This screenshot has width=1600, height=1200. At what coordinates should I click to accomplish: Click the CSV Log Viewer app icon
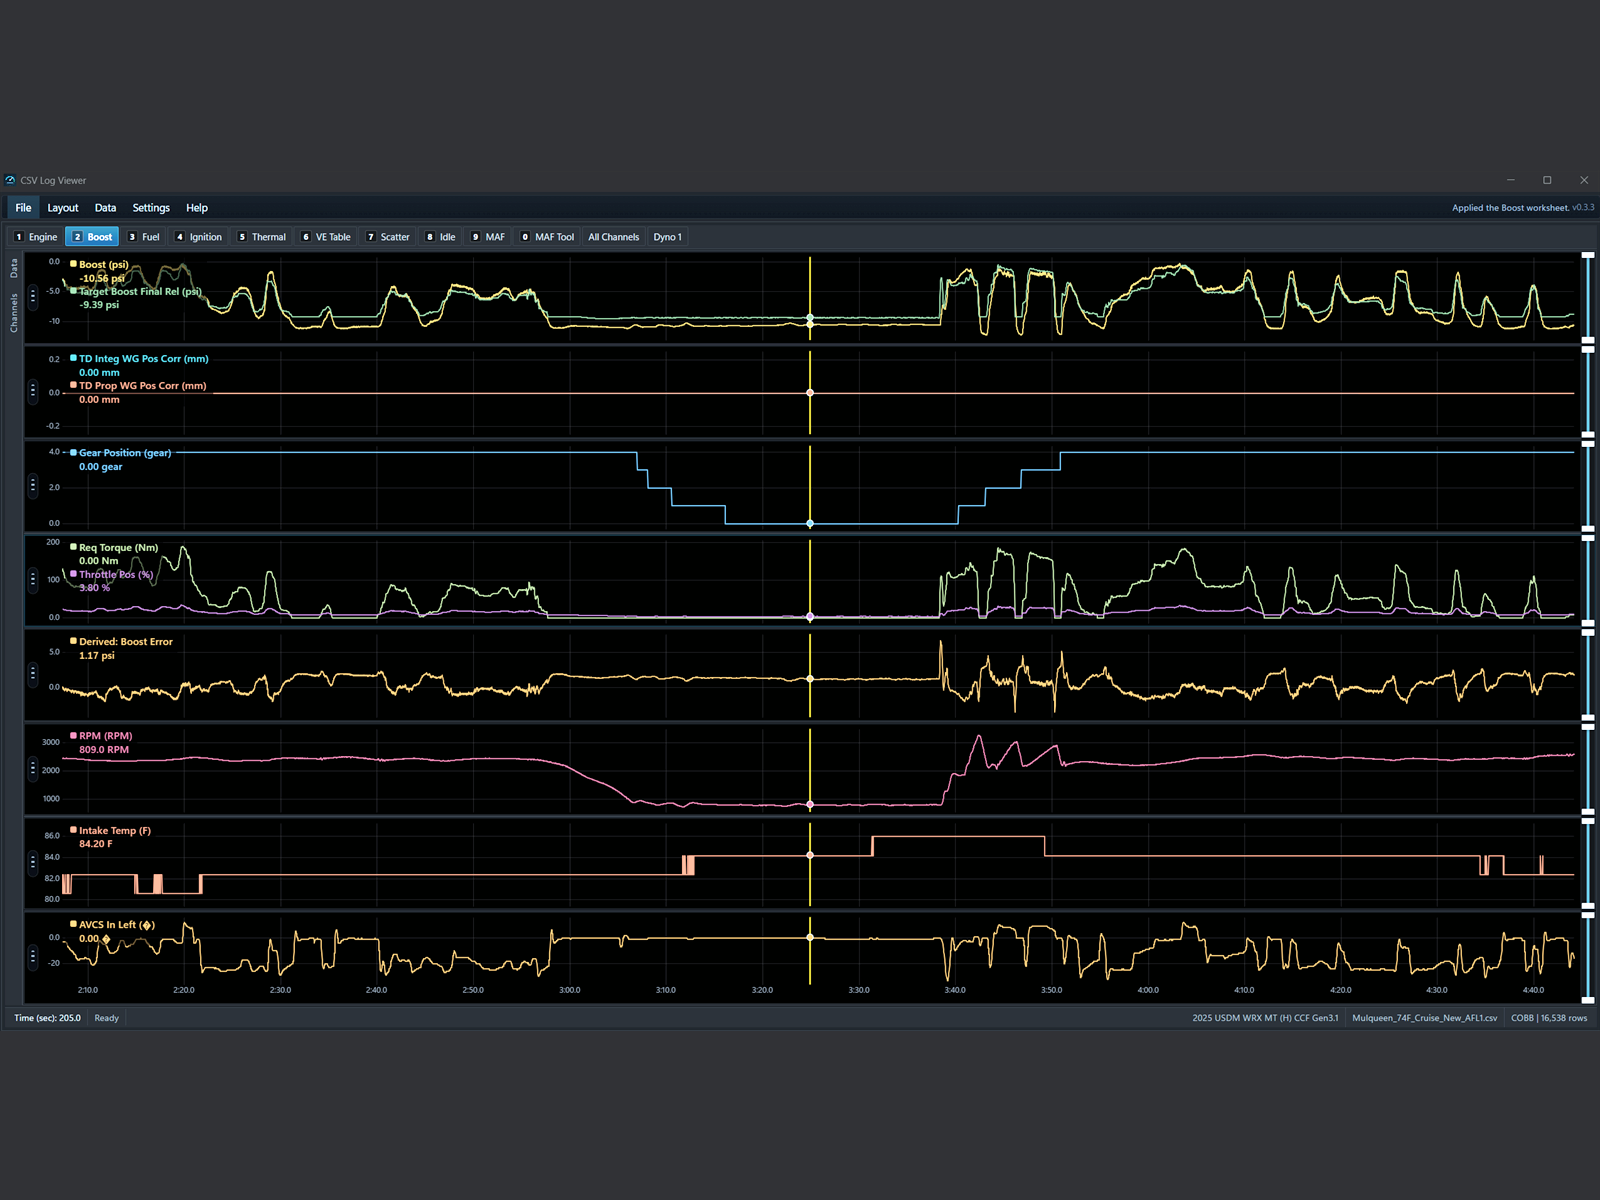(x=10, y=180)
